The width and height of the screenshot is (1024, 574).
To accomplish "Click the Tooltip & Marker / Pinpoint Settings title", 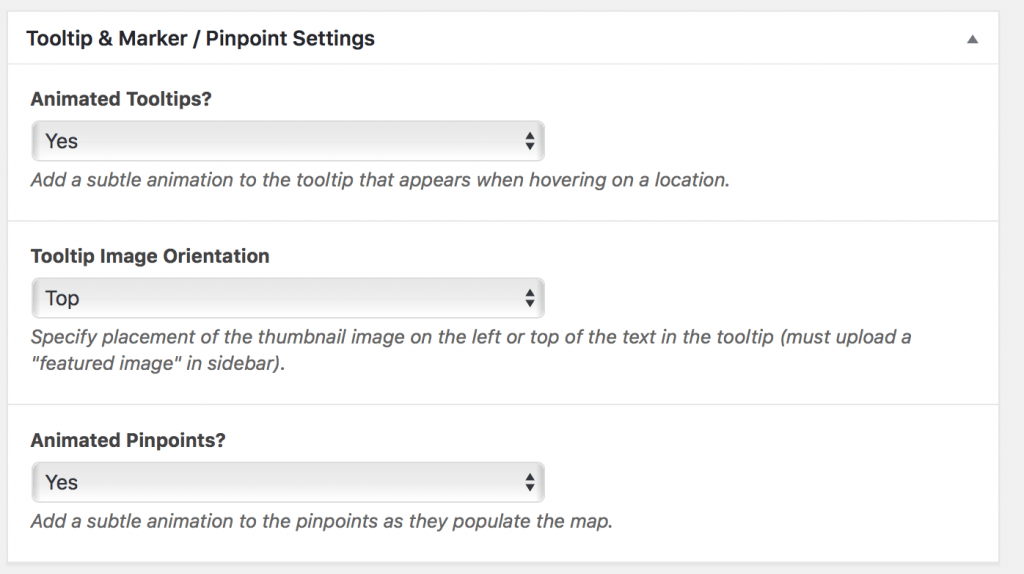I will point(200,39).
